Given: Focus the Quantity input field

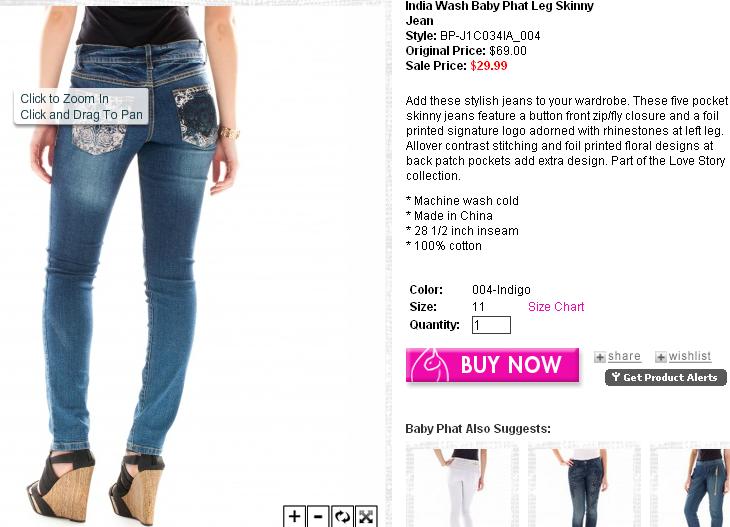Looking at the screenshot, I should click(491, 325).
